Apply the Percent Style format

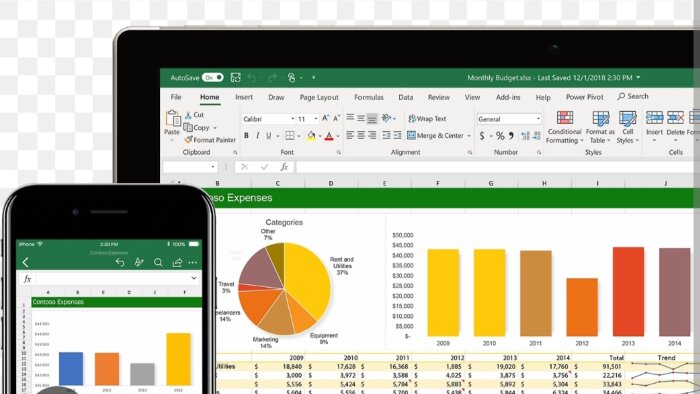click(x=500, y=136)
